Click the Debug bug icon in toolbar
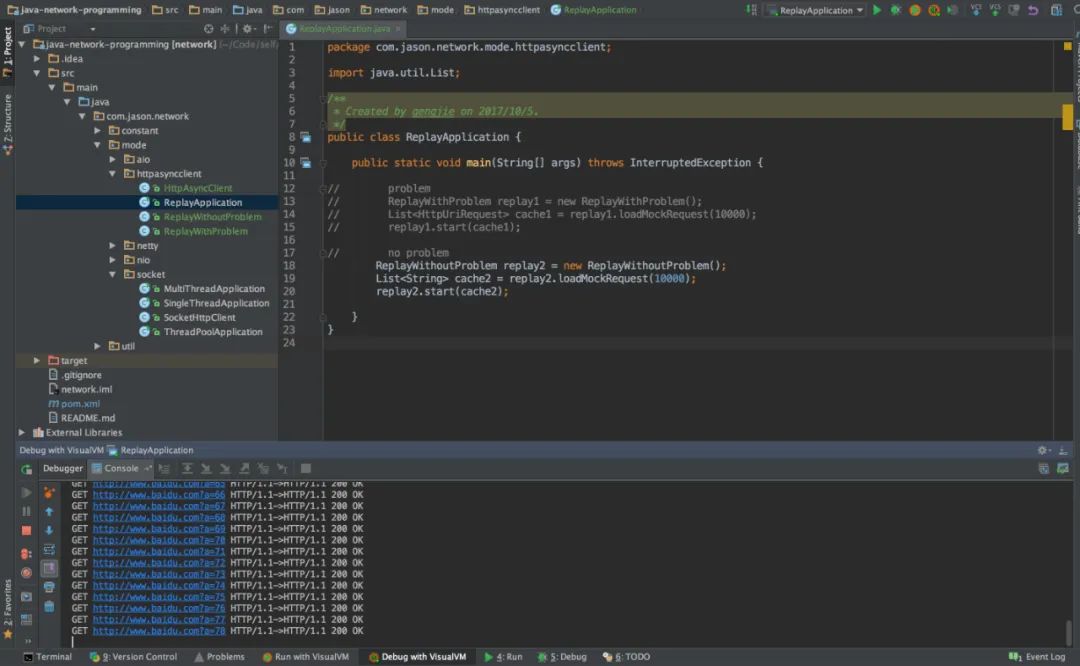The image size is (1080, 666). click(896, 10)
